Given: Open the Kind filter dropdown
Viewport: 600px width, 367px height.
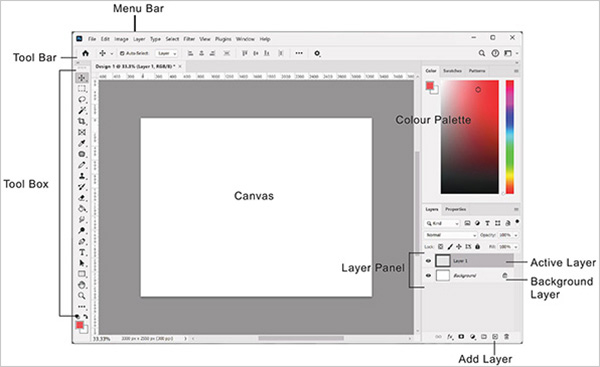Looking at the screenshot, I should (442, 223).
